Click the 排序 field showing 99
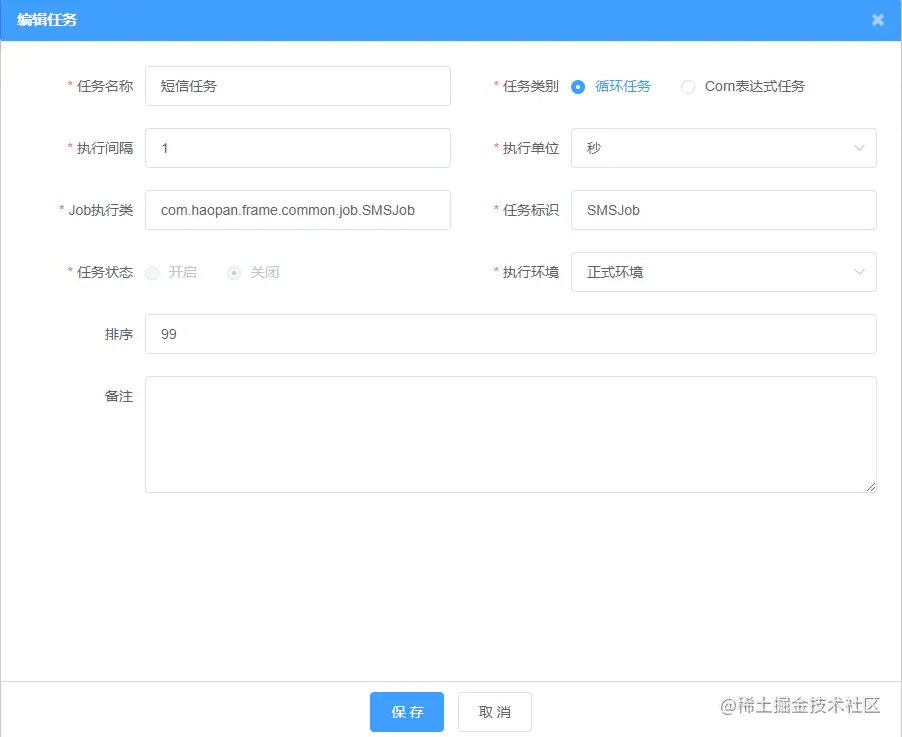 tap(511, 334)
